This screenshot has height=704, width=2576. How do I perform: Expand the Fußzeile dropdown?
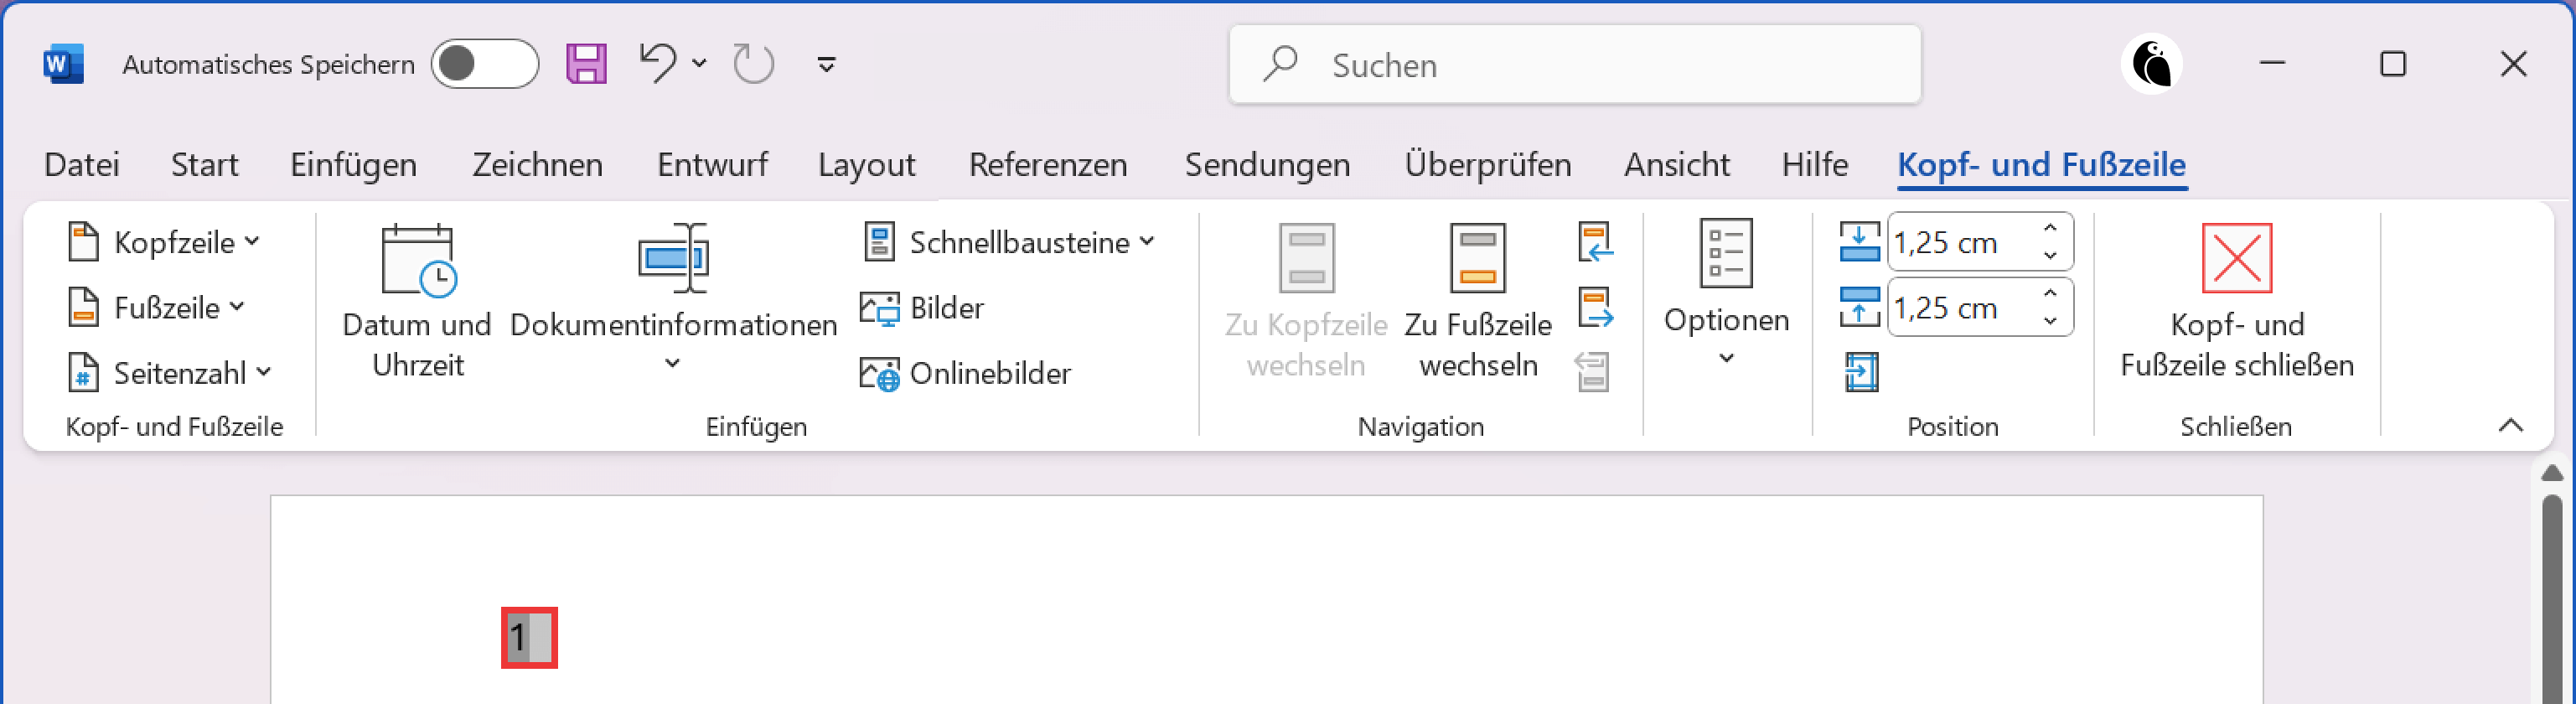pyautogui.click(x=156, y=307)
